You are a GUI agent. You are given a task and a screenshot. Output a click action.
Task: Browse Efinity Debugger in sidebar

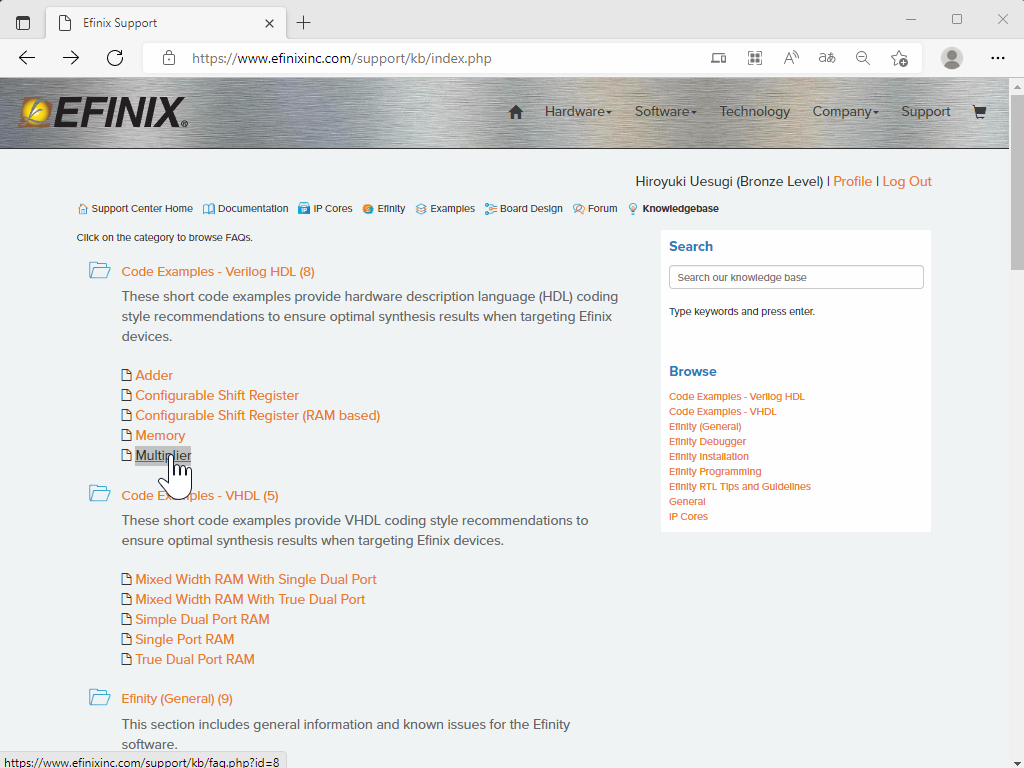(707, 441)
